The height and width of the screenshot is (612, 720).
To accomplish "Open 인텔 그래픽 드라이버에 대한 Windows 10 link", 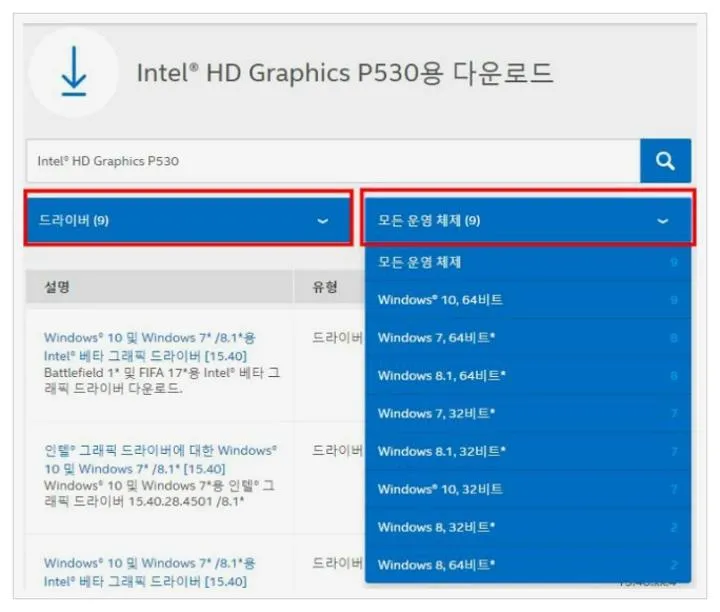I will coord(160,460).
